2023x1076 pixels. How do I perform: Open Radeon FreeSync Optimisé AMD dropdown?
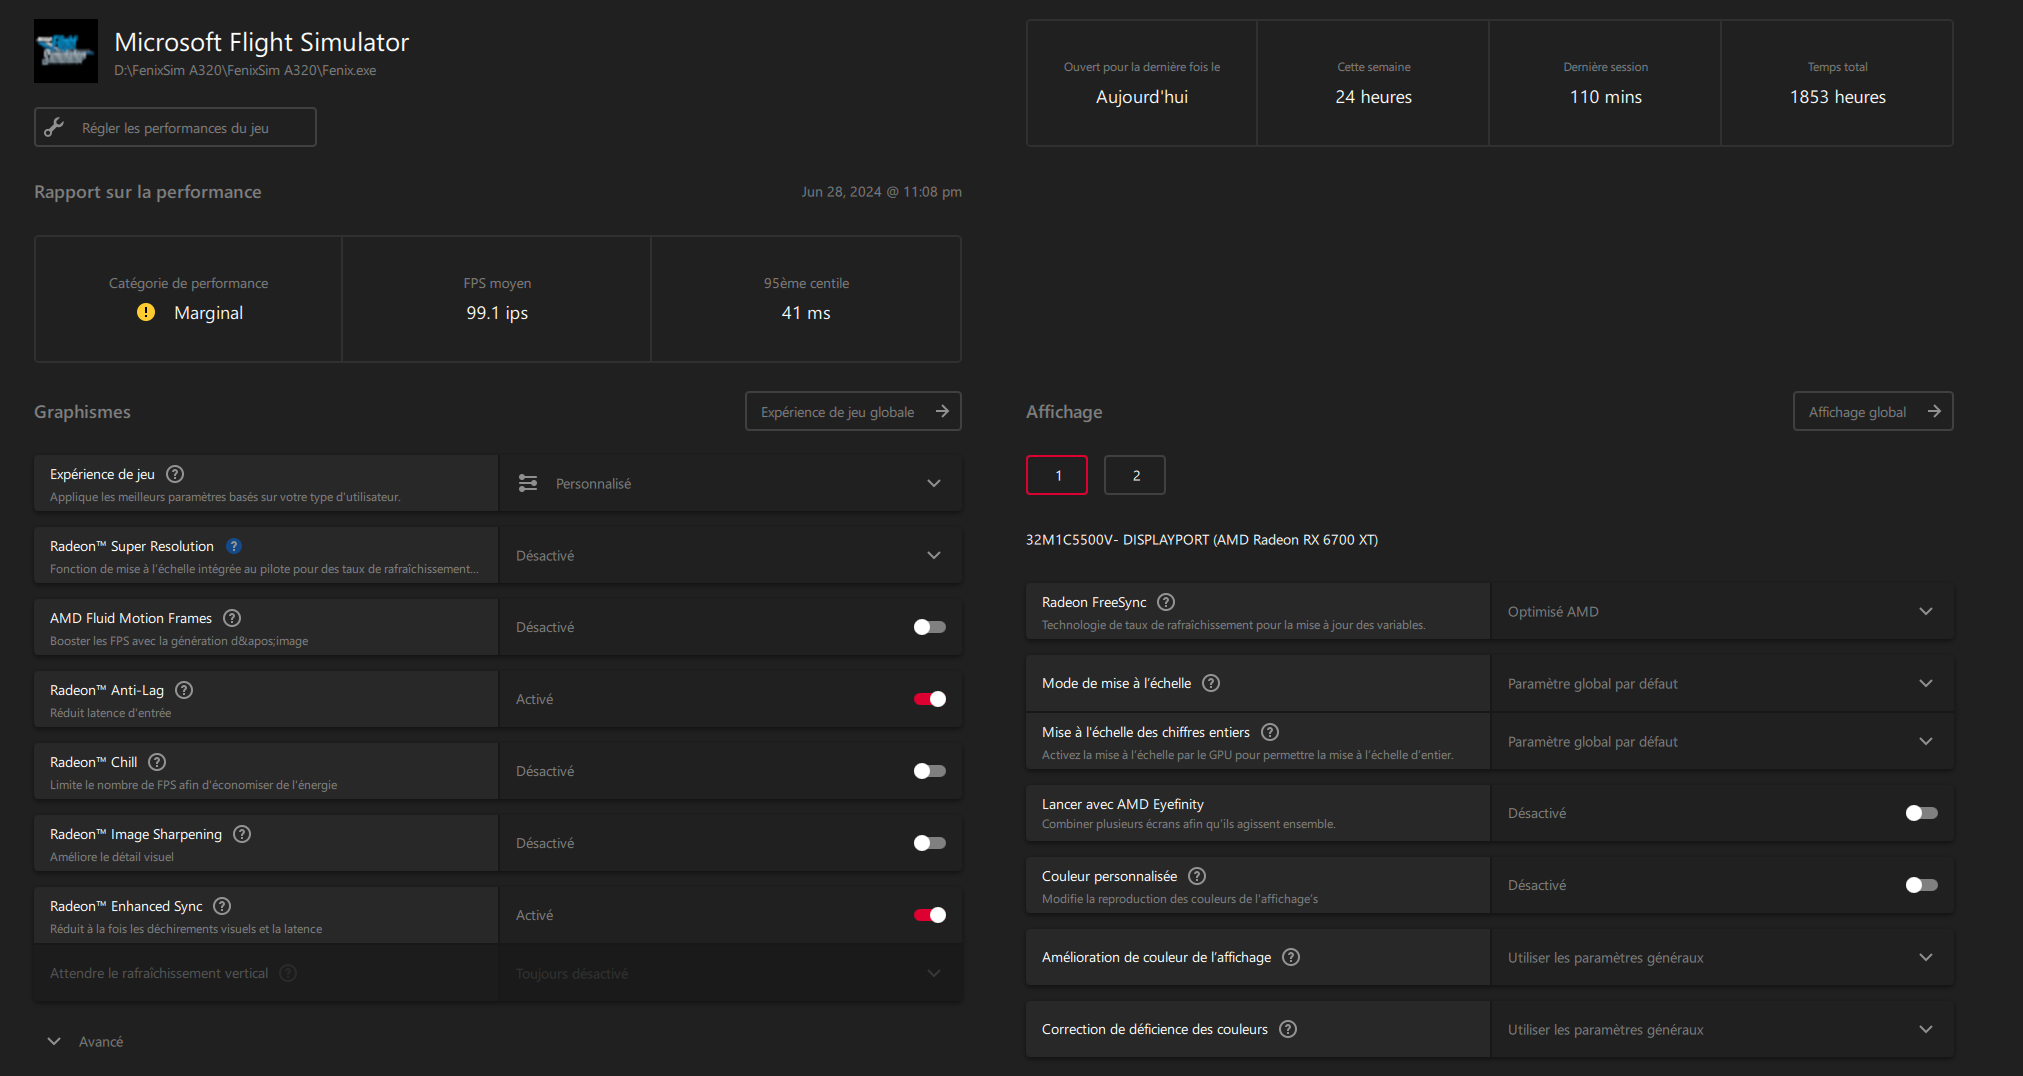[x=1722, y=611]
